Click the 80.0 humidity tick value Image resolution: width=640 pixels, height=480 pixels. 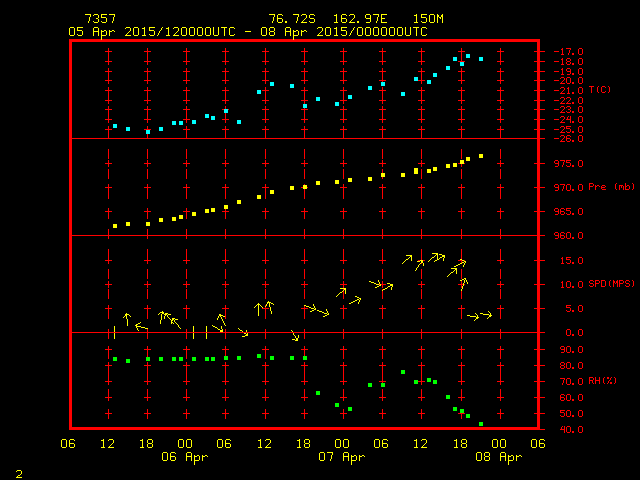click(x=571, y=366)
